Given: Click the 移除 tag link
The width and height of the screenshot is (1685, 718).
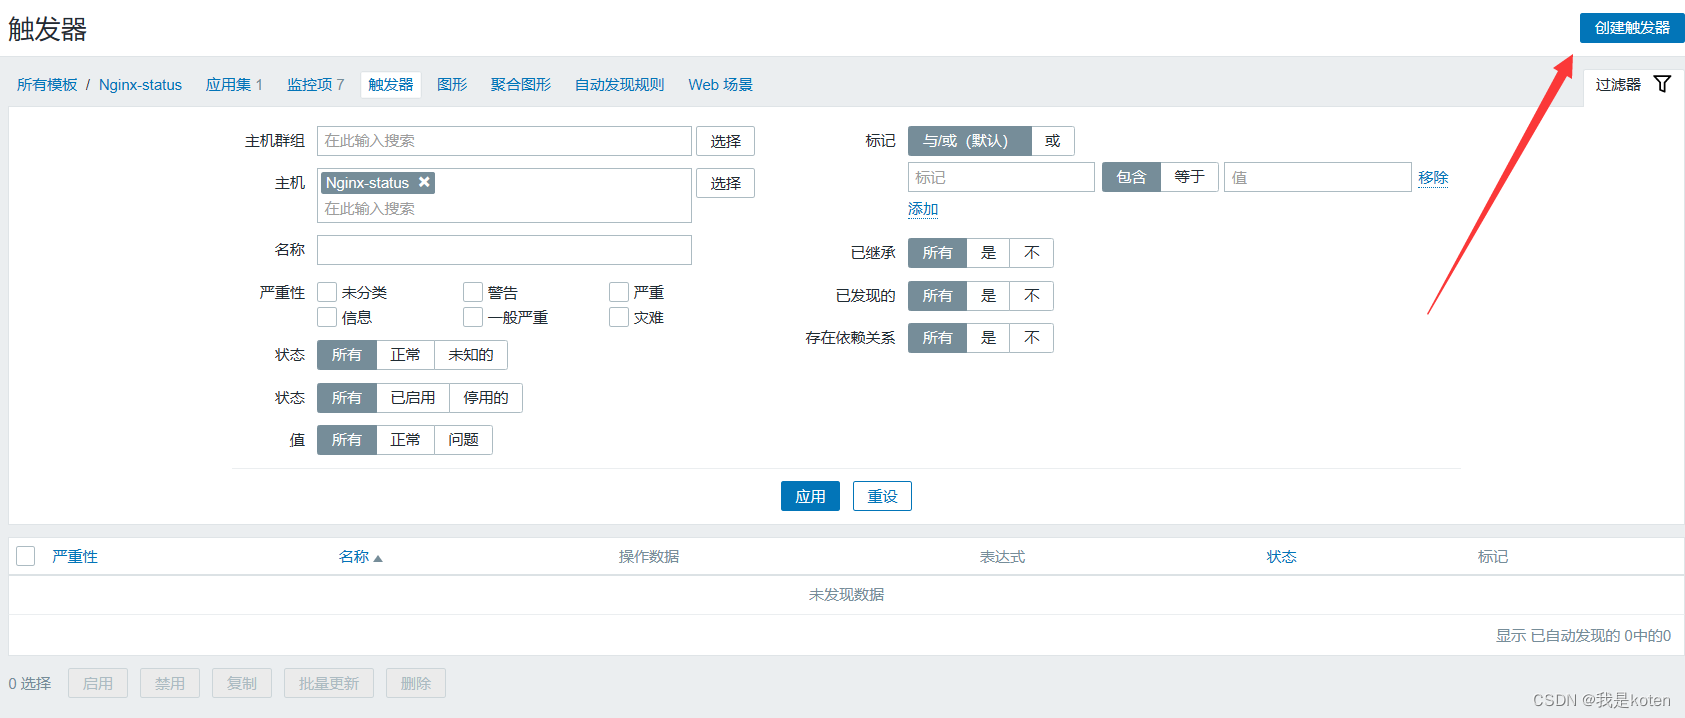Looking at the screenshot, I should click(x=1432, y=177).
